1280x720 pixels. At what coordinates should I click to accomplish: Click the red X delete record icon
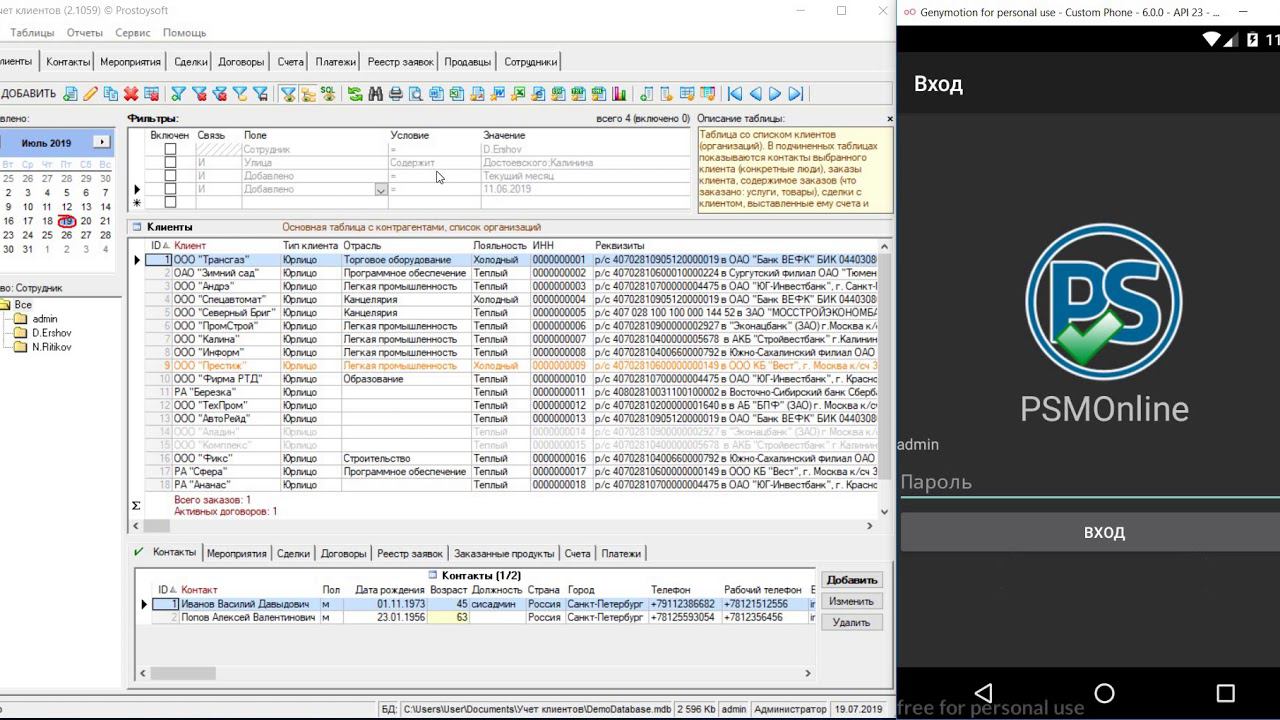(131, 94)
